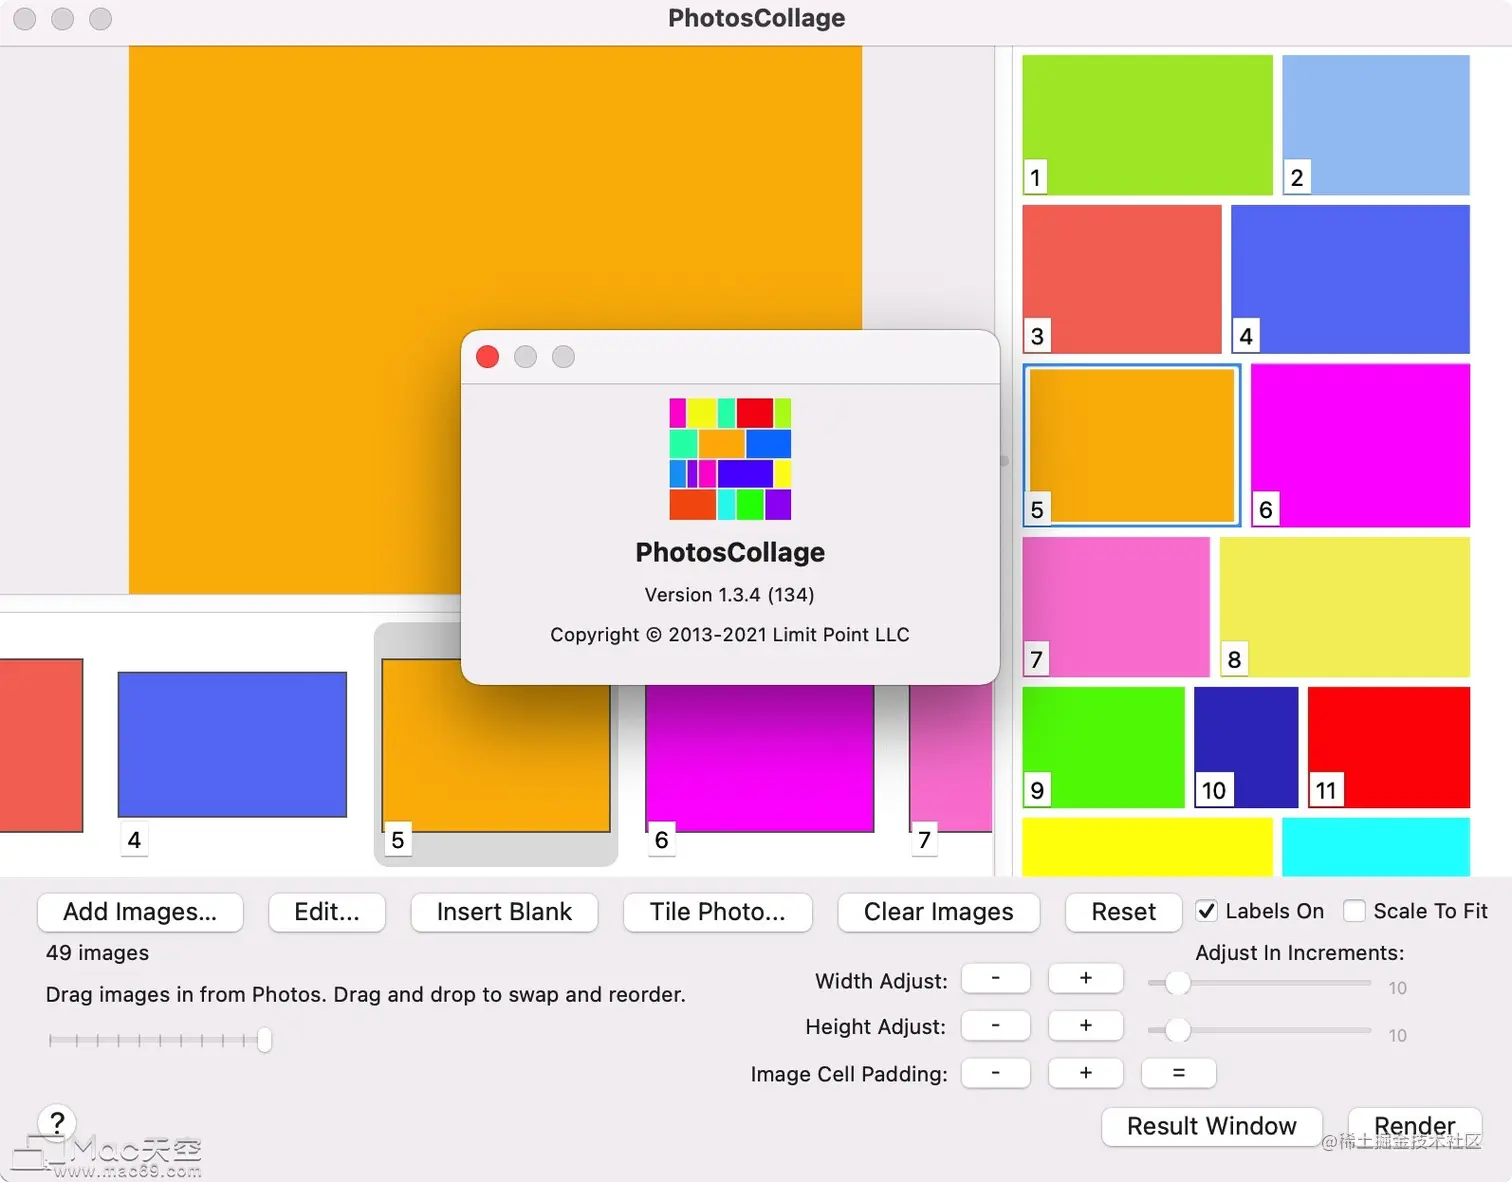Click the 'Adjust In Increments:' label
Viewport: 1512px width, 1182px height.
pyautogui.click(x=1300, y=953)
